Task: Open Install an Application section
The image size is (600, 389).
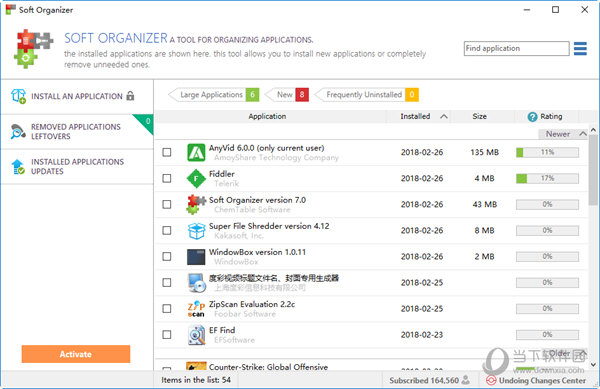Action: [x=77, y=96]
